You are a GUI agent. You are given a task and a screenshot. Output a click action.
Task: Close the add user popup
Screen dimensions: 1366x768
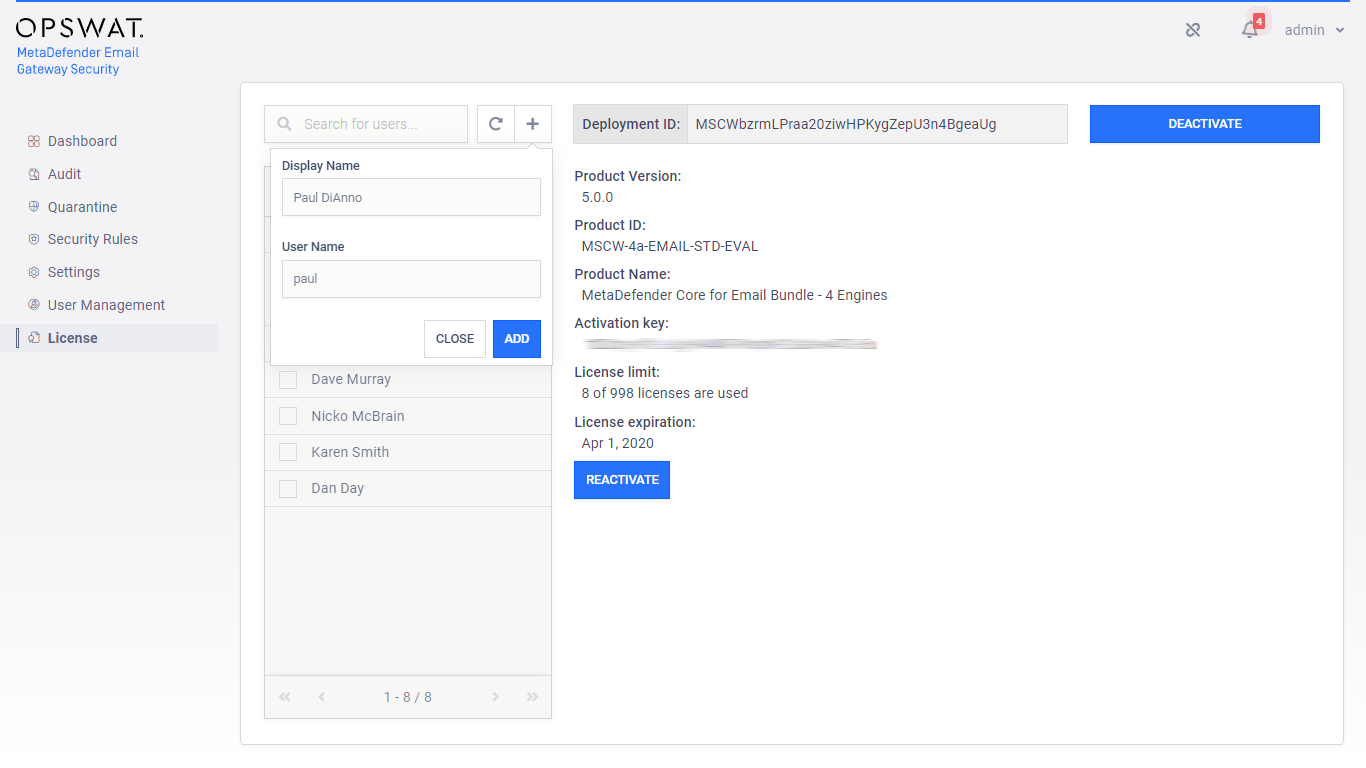(x=455, y=339)
